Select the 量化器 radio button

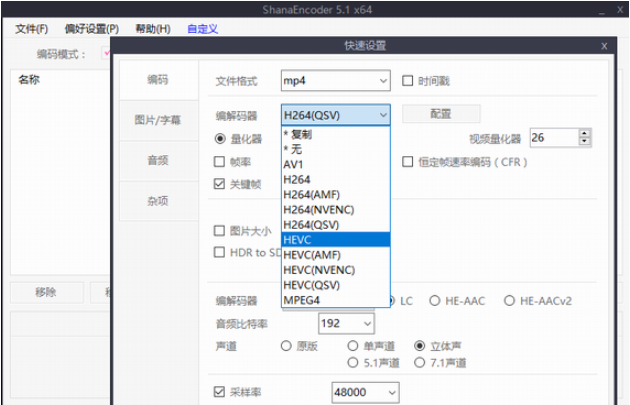coord(220,139)
